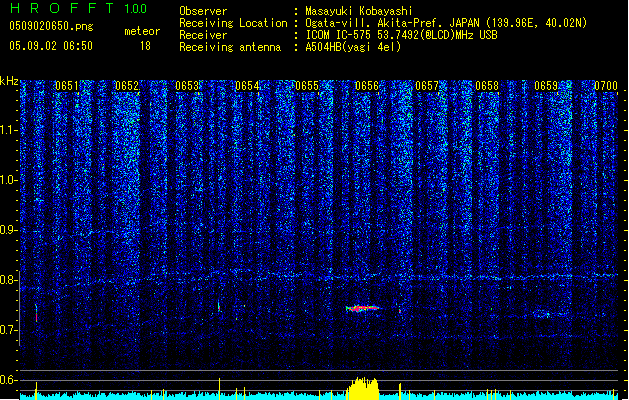Screen dimensions: 629x400
Task: Click the Receiving Location label
Action: coord(233,23)
